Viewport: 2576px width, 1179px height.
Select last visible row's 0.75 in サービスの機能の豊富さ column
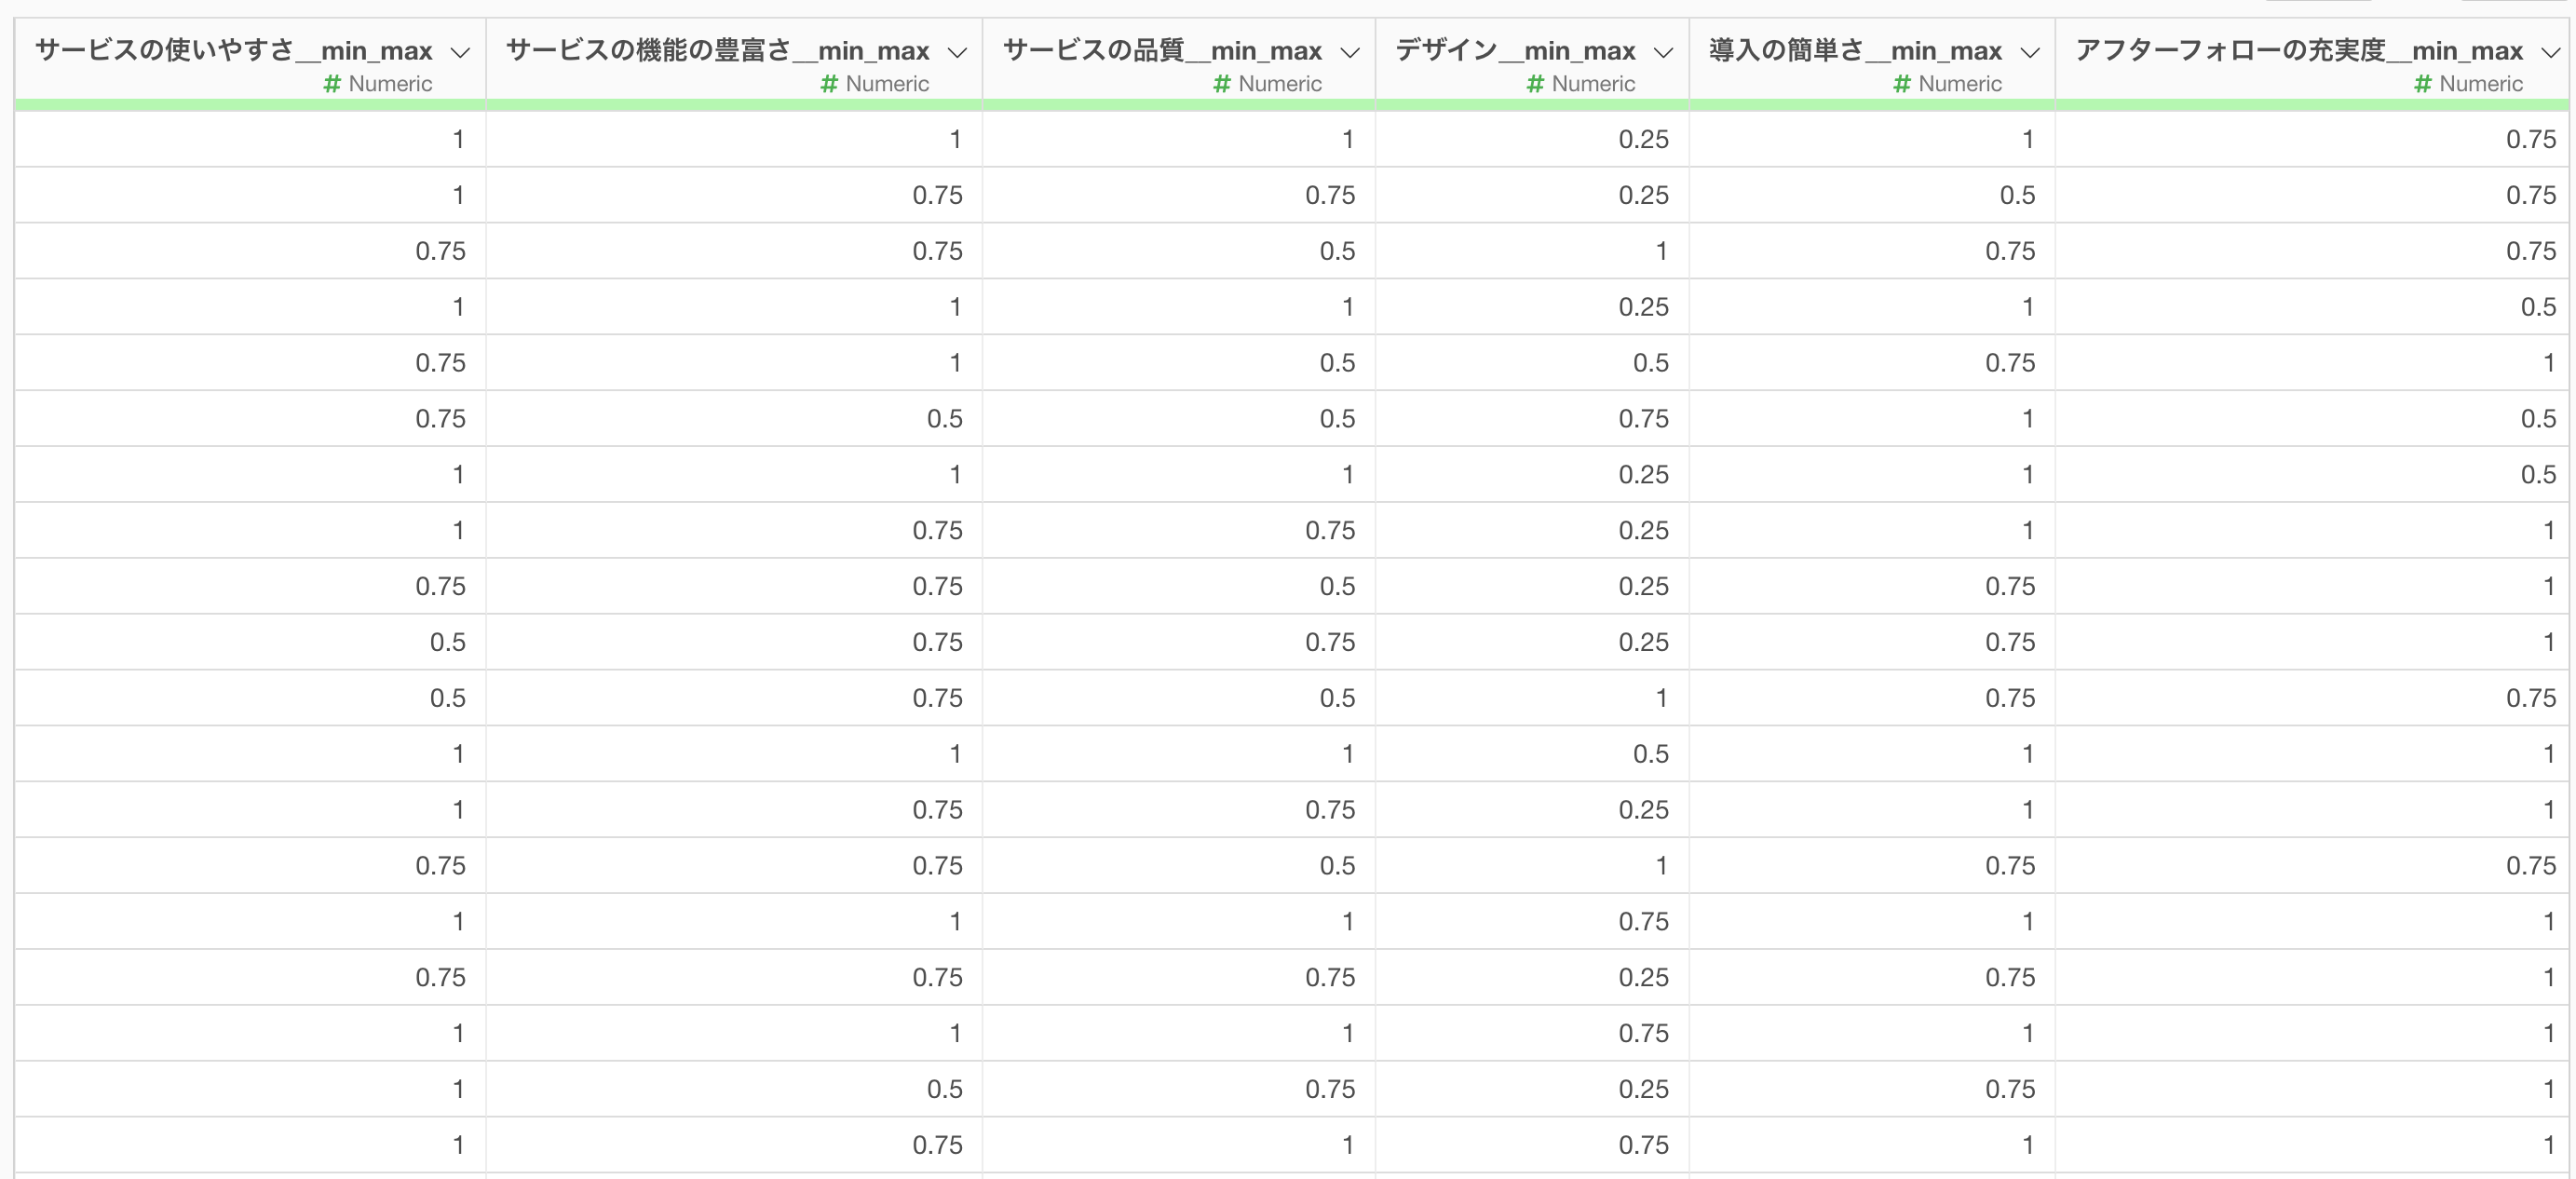pyautogui.click(x=938, y=1145)
